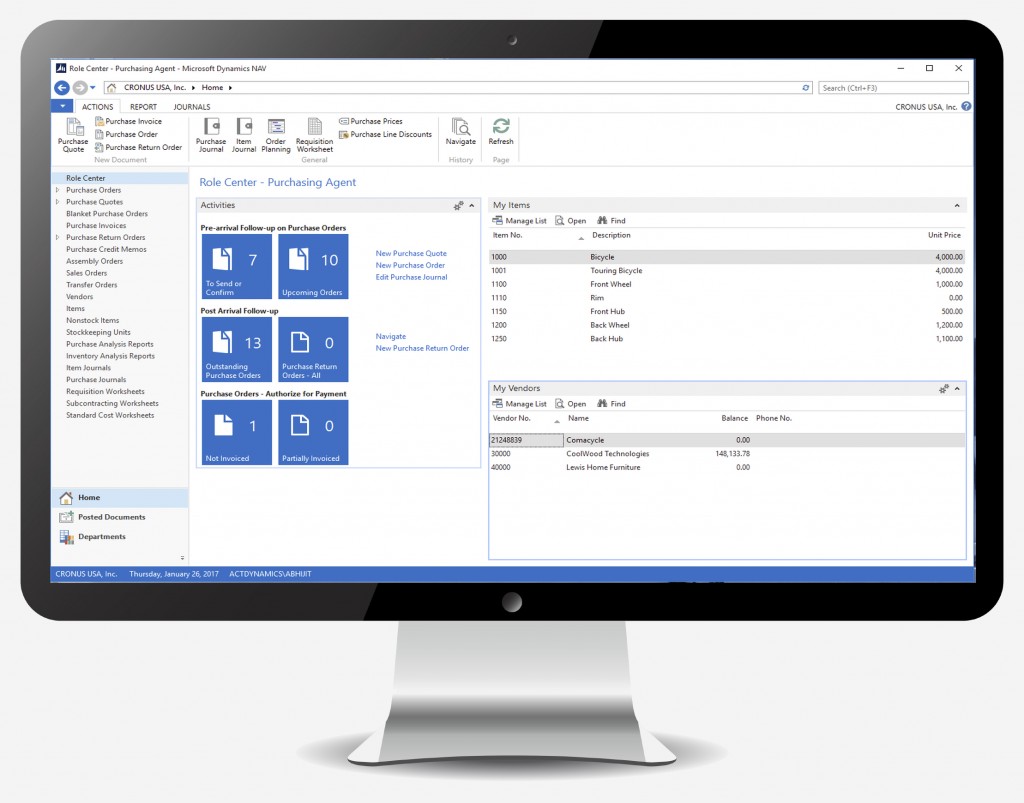
Task: Open the Item Journal from the ribbon
Action: pyautogui.click(x=244, y=135)
